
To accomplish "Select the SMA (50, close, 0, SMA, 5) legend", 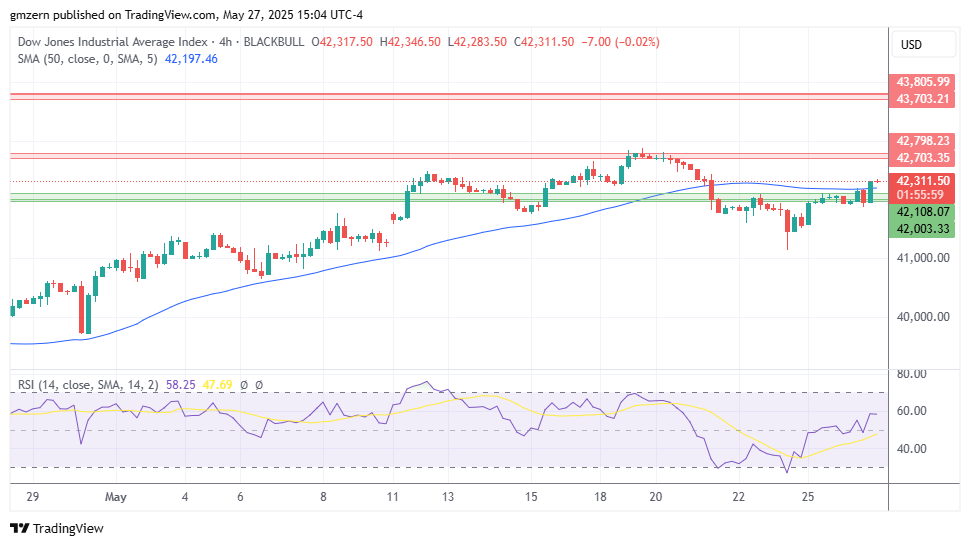I will [x=88, y=59].
